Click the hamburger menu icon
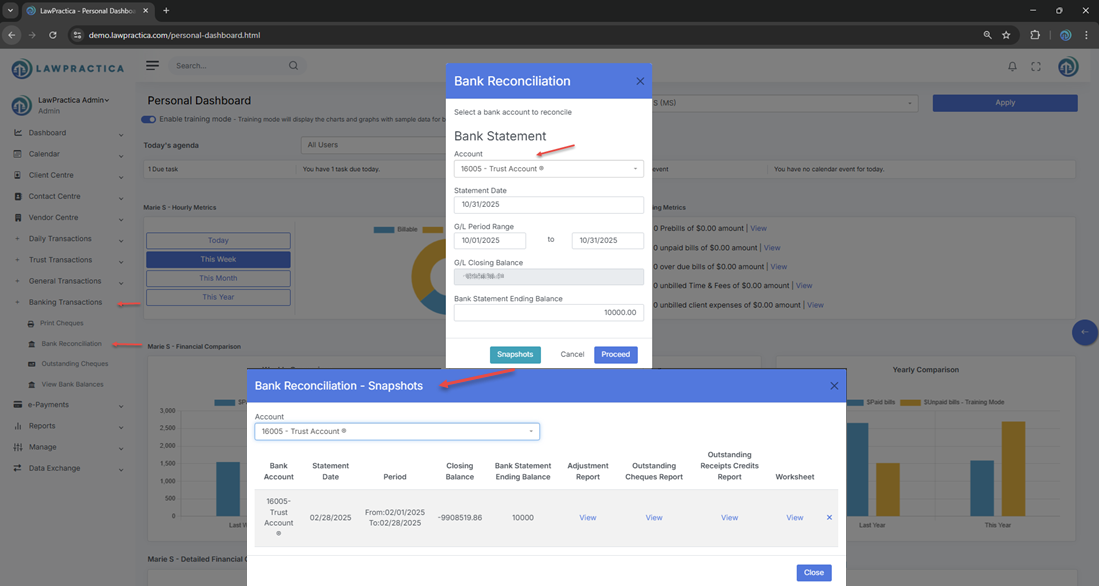Image resolution: width=1100 pixels, height=586 pixels. [x=152, y=66]
